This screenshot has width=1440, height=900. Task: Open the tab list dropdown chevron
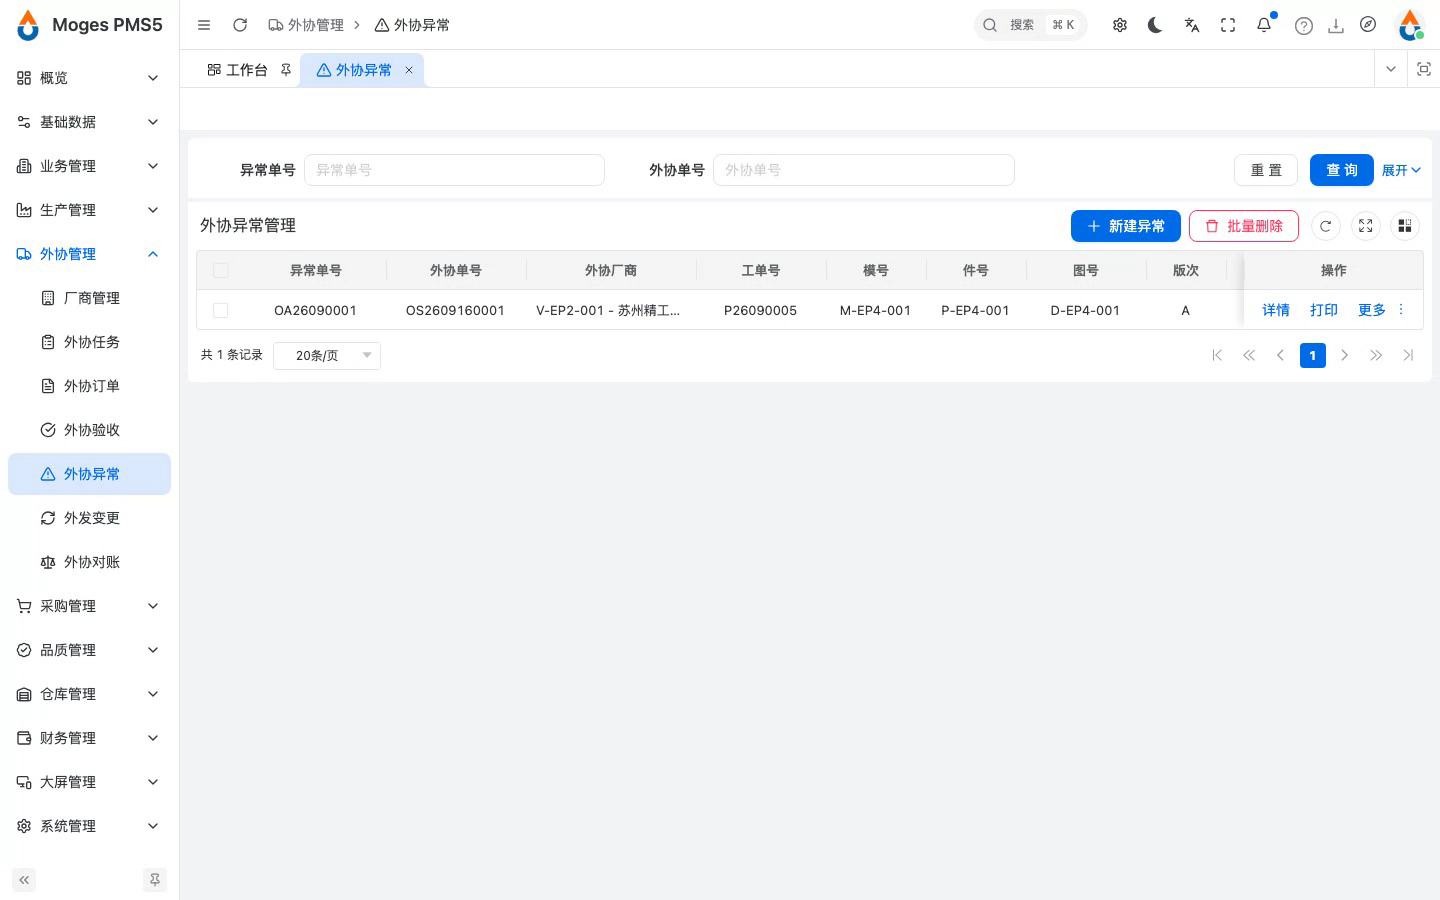1390,69
